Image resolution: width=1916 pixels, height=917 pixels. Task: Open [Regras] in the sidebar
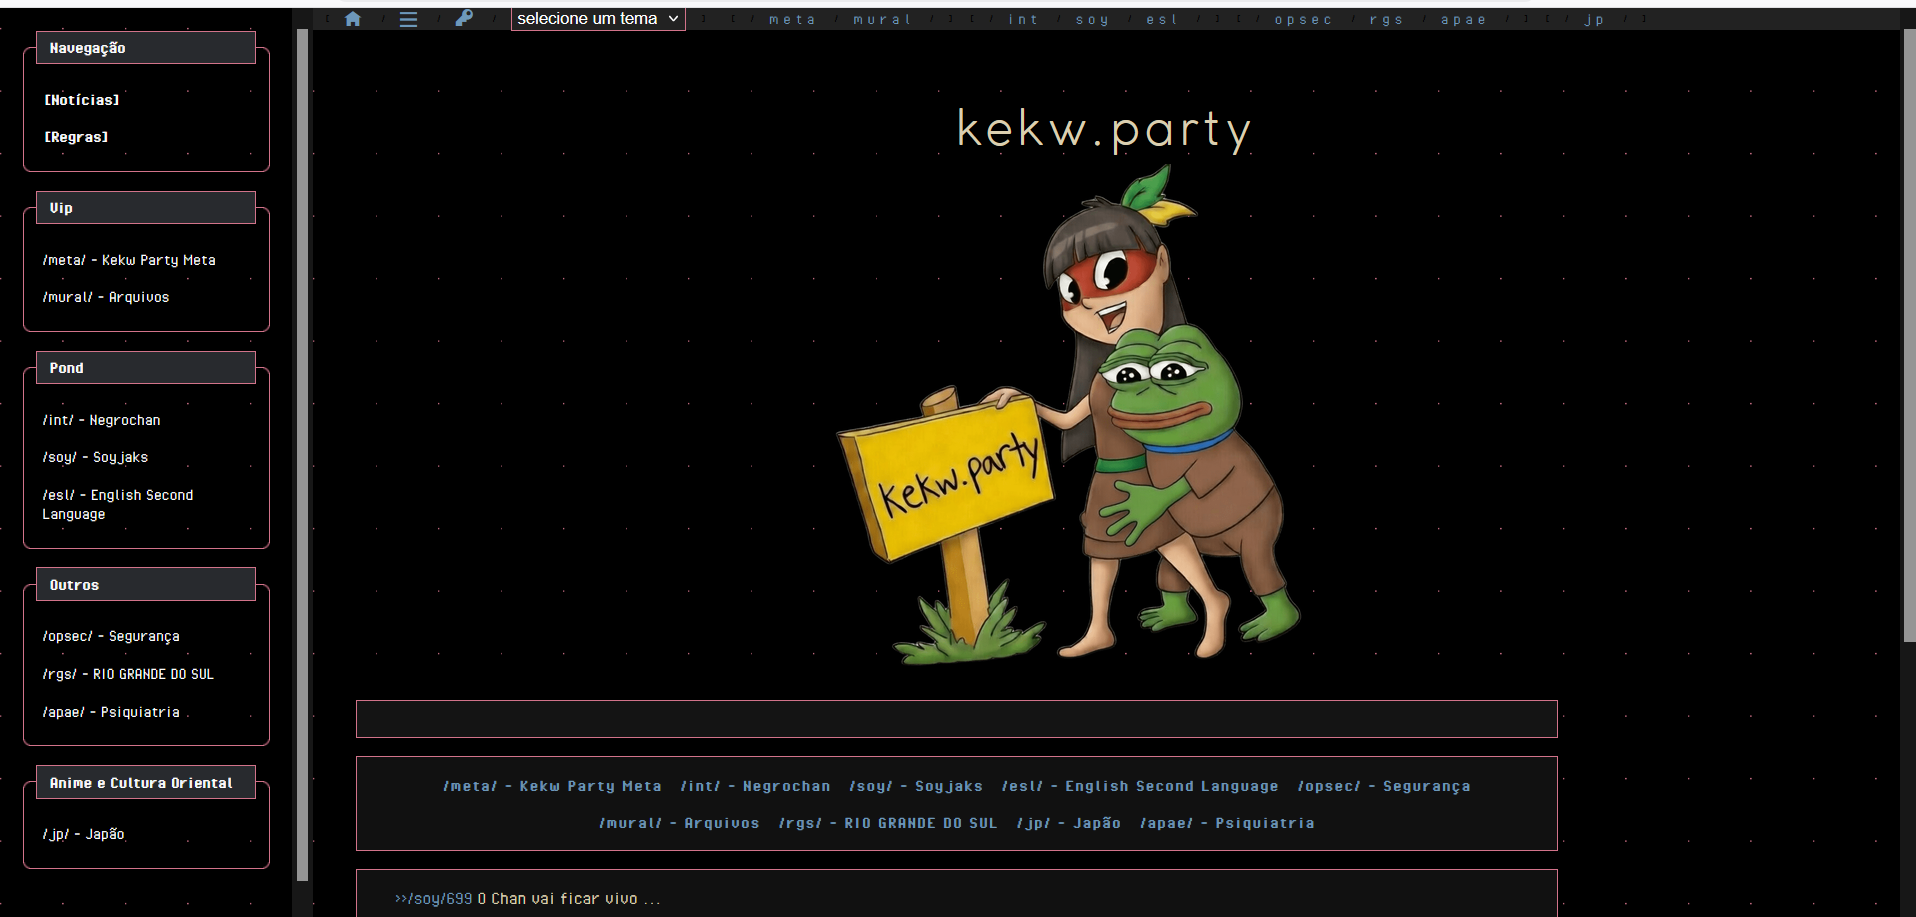tap(76, 137)
